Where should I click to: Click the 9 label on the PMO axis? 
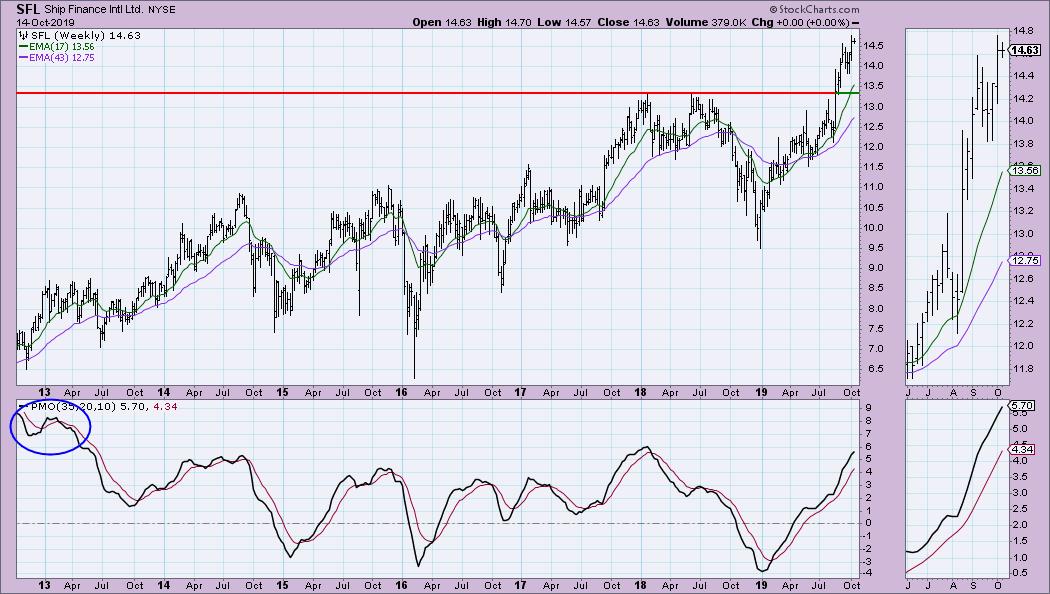[868, 407]
